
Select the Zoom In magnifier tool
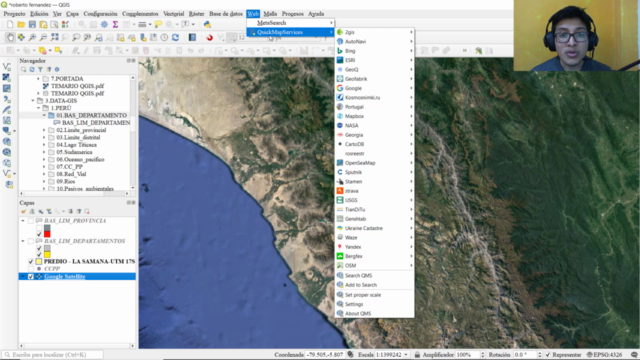(x=32, y=38)
